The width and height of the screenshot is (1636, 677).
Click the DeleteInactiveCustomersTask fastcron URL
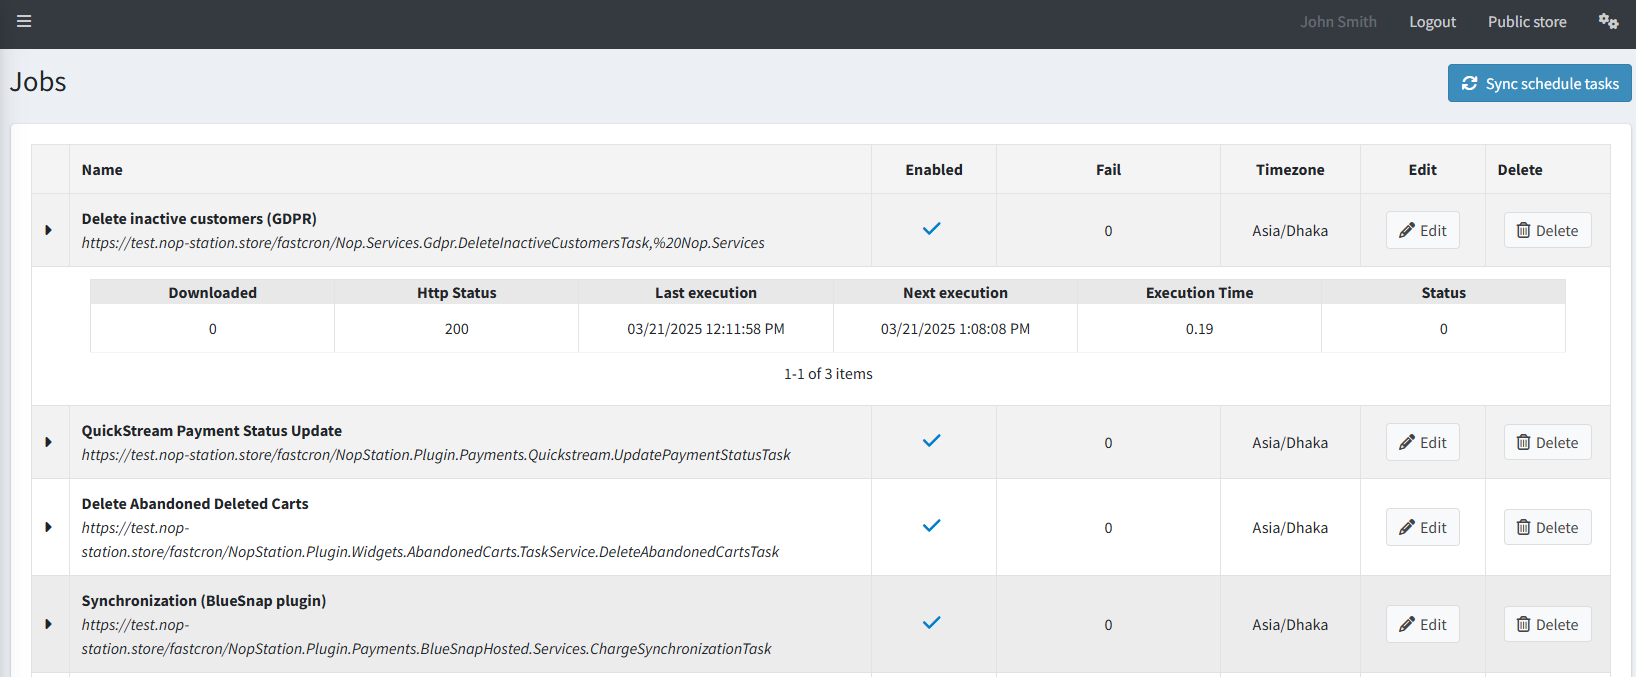pos(423,243)
